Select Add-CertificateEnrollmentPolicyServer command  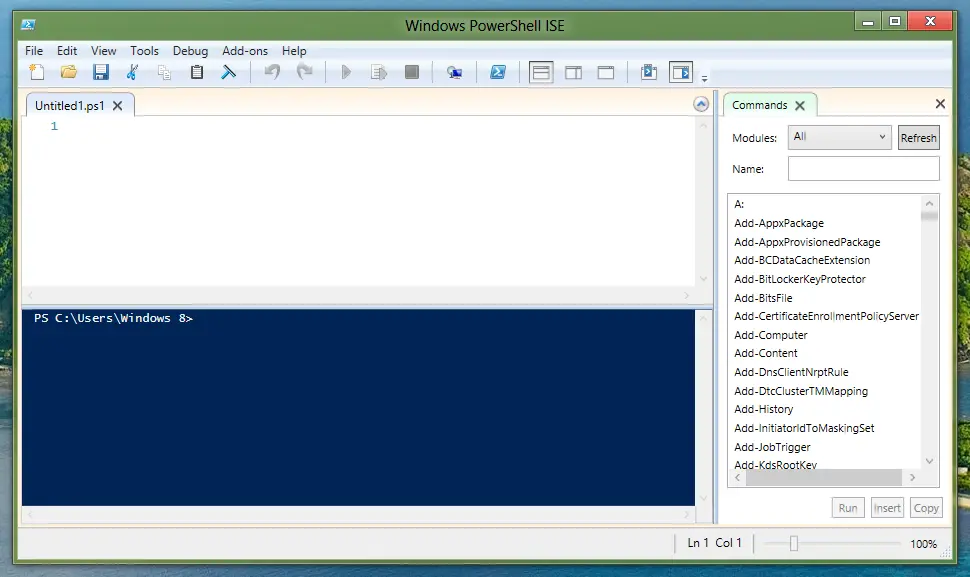[x=826, y=316]
